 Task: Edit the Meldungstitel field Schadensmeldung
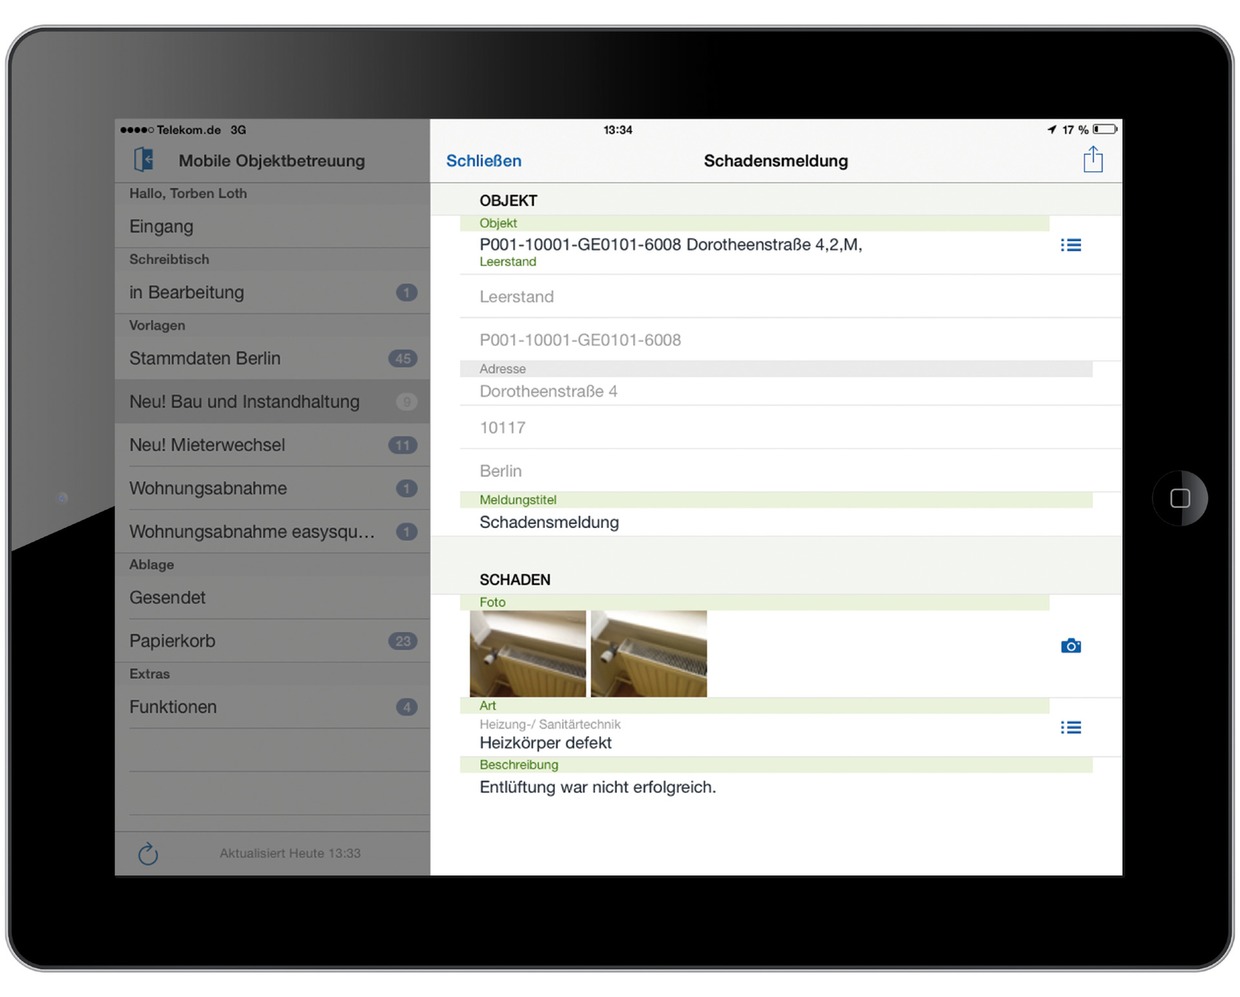(x=549, y=522)
